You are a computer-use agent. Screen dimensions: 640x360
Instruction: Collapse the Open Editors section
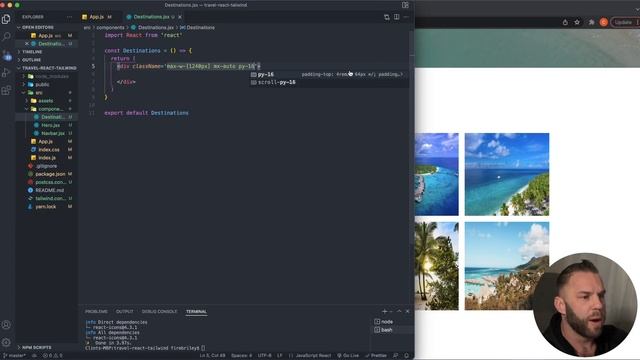pyautogui.click(x=38, y=27)
